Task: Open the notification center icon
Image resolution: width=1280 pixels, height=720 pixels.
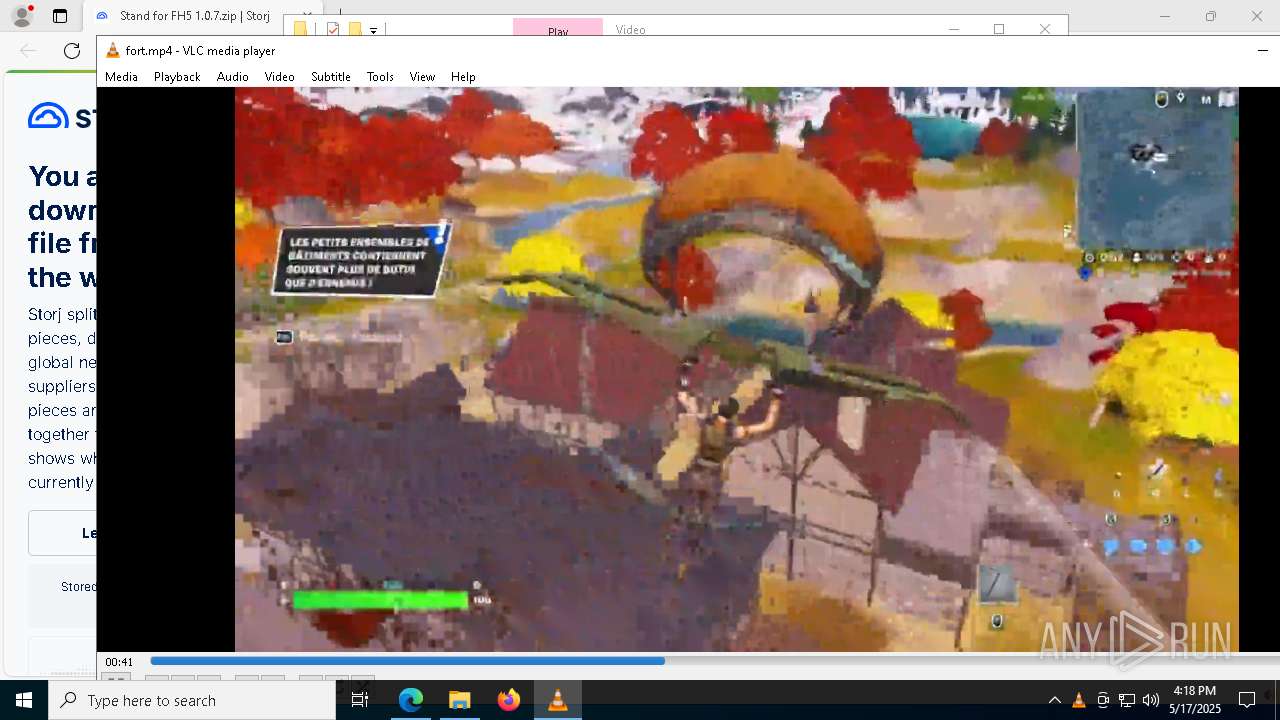Action: [x=1247, y=700]
